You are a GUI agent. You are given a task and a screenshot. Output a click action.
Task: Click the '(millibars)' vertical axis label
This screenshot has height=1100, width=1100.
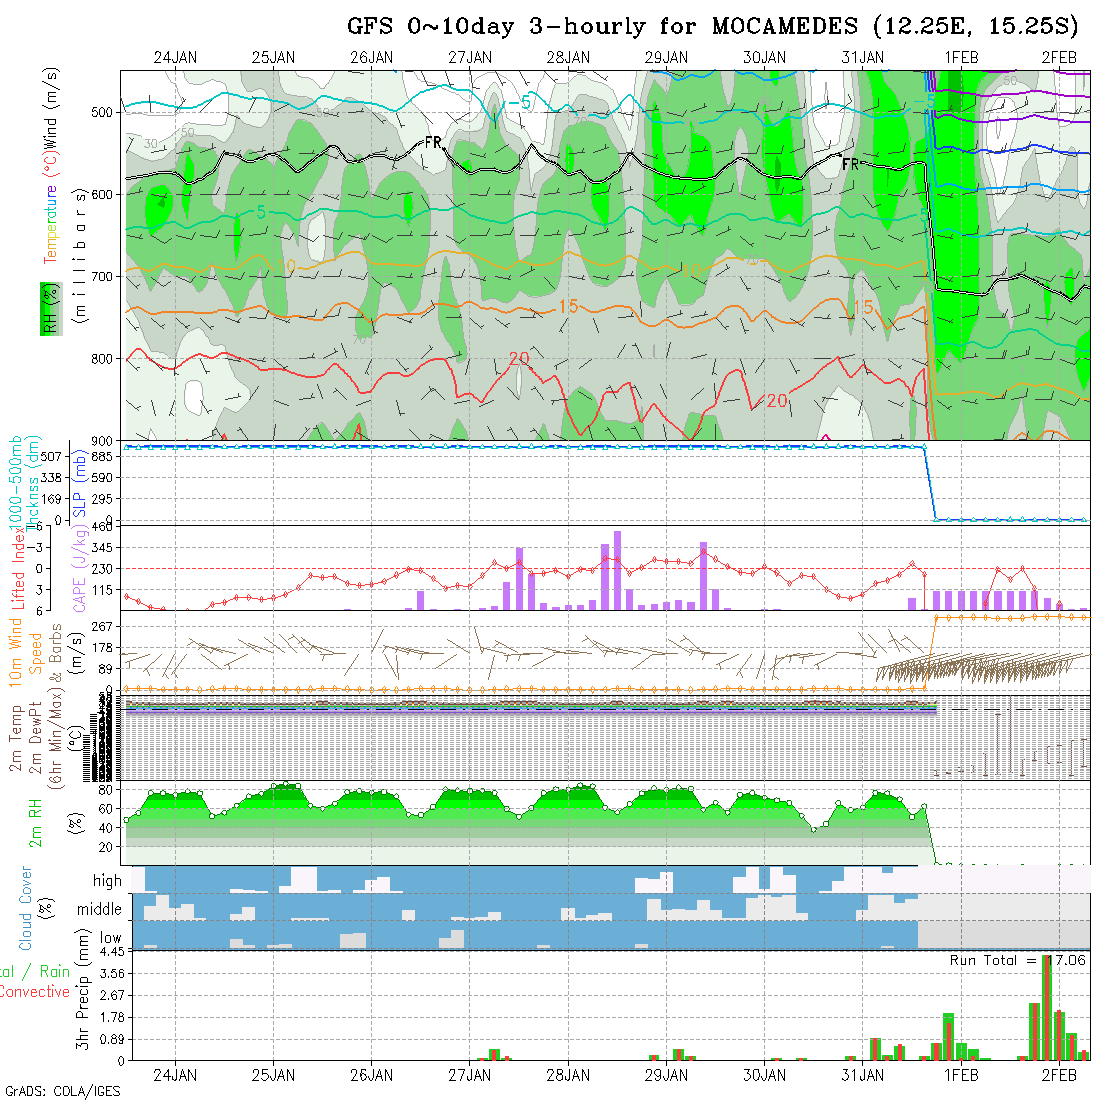point(81,256)
